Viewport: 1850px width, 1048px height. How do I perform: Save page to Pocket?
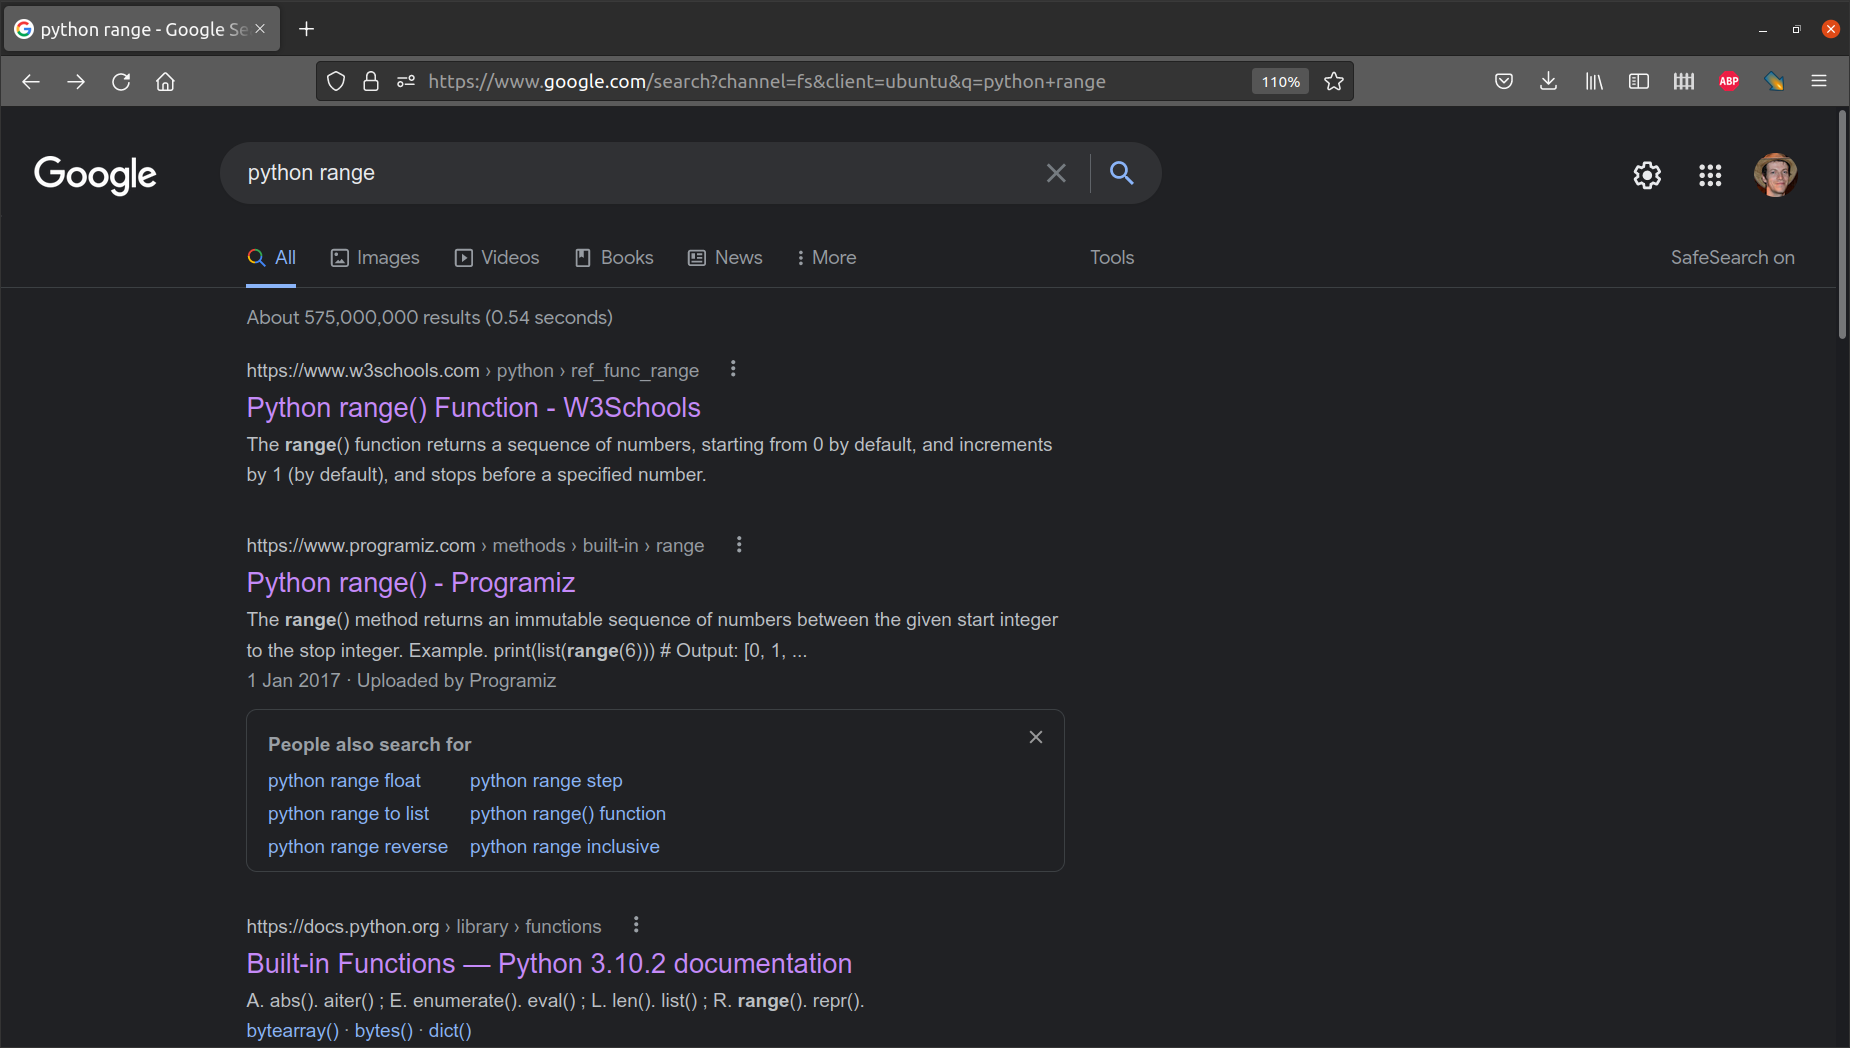[1504, 82]
